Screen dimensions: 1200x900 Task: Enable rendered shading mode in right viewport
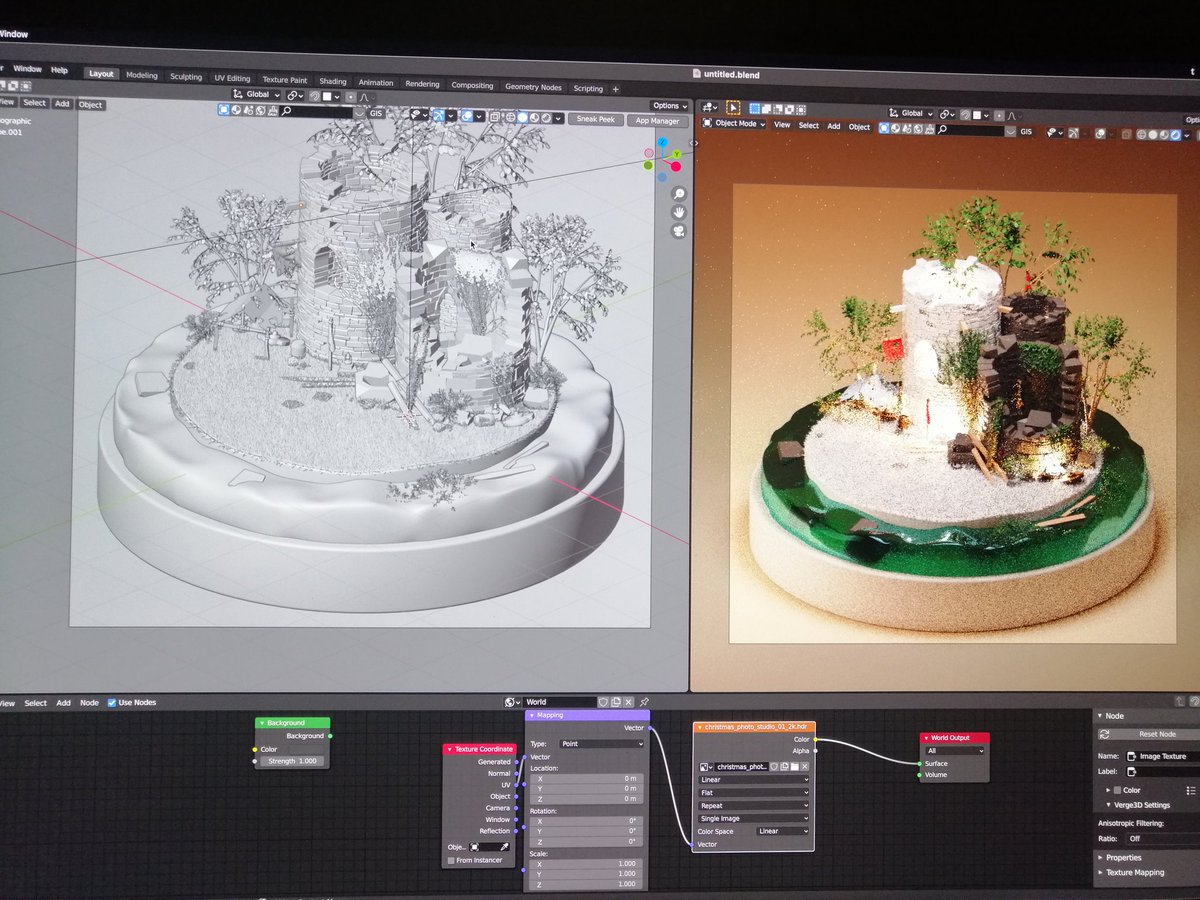point(1175,135)
